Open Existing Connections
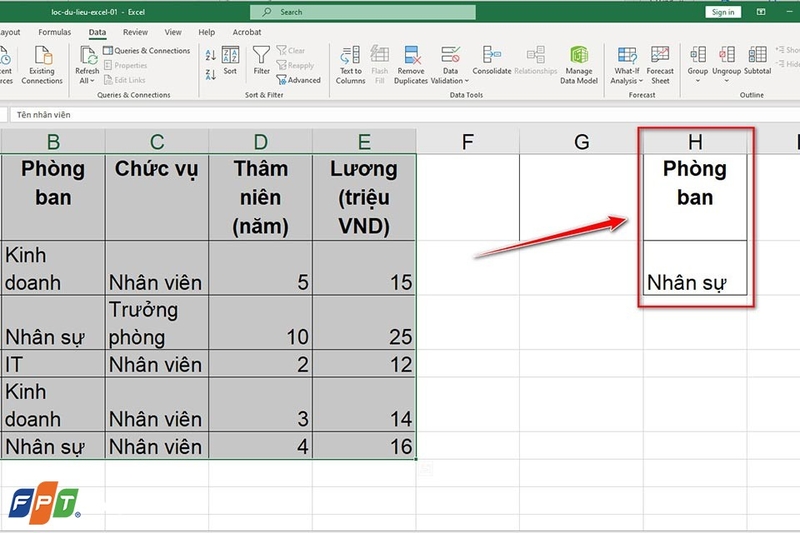 pyautogui.click(x=42, y=65)
